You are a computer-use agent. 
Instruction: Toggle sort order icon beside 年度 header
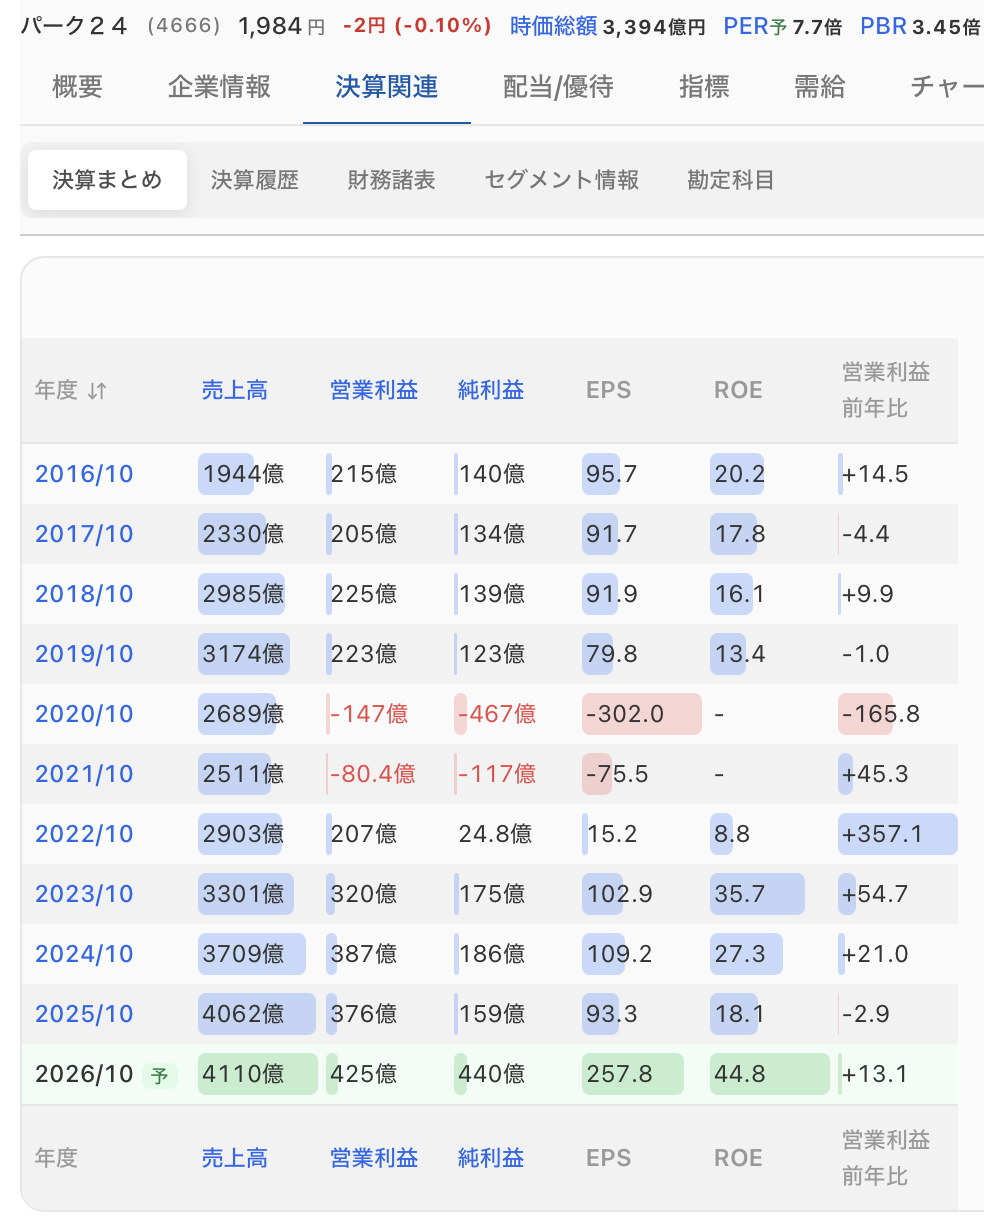pos(97,391)
